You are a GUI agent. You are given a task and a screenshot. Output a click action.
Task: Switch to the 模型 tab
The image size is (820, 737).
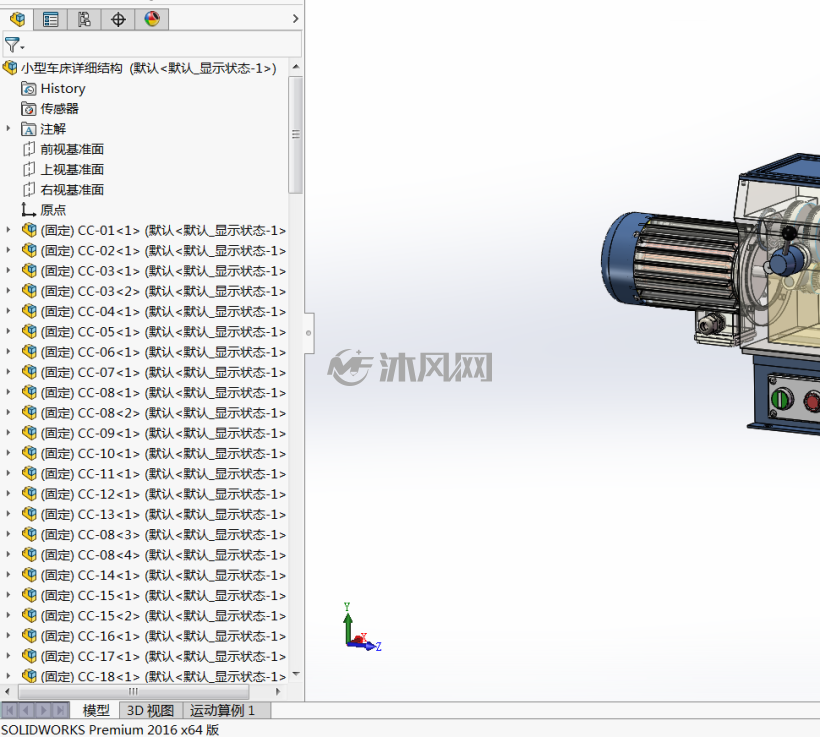coord(96,710)
